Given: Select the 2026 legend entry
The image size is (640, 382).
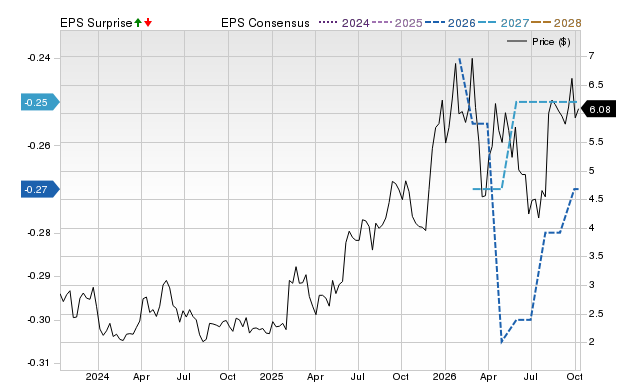Looking at the screenshot, I should pos(450,22).
